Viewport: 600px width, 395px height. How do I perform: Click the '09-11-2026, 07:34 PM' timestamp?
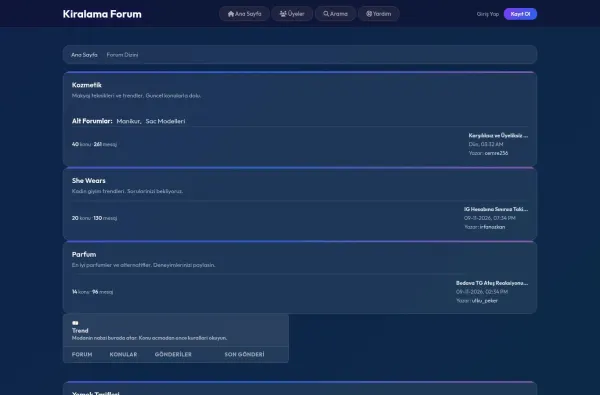pyautogui.click(x=489, y=218)
